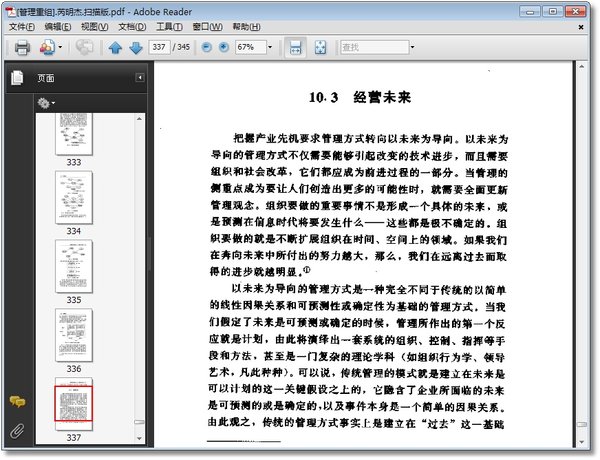Expand the find box options dropdown

(412, 47)
